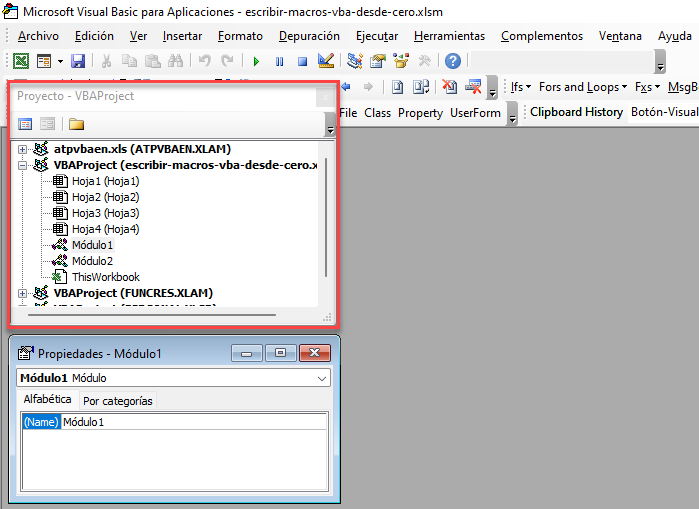The image size is (699, 509).
Task: Open the Depuración menu
Action: [x=309, y=36]
